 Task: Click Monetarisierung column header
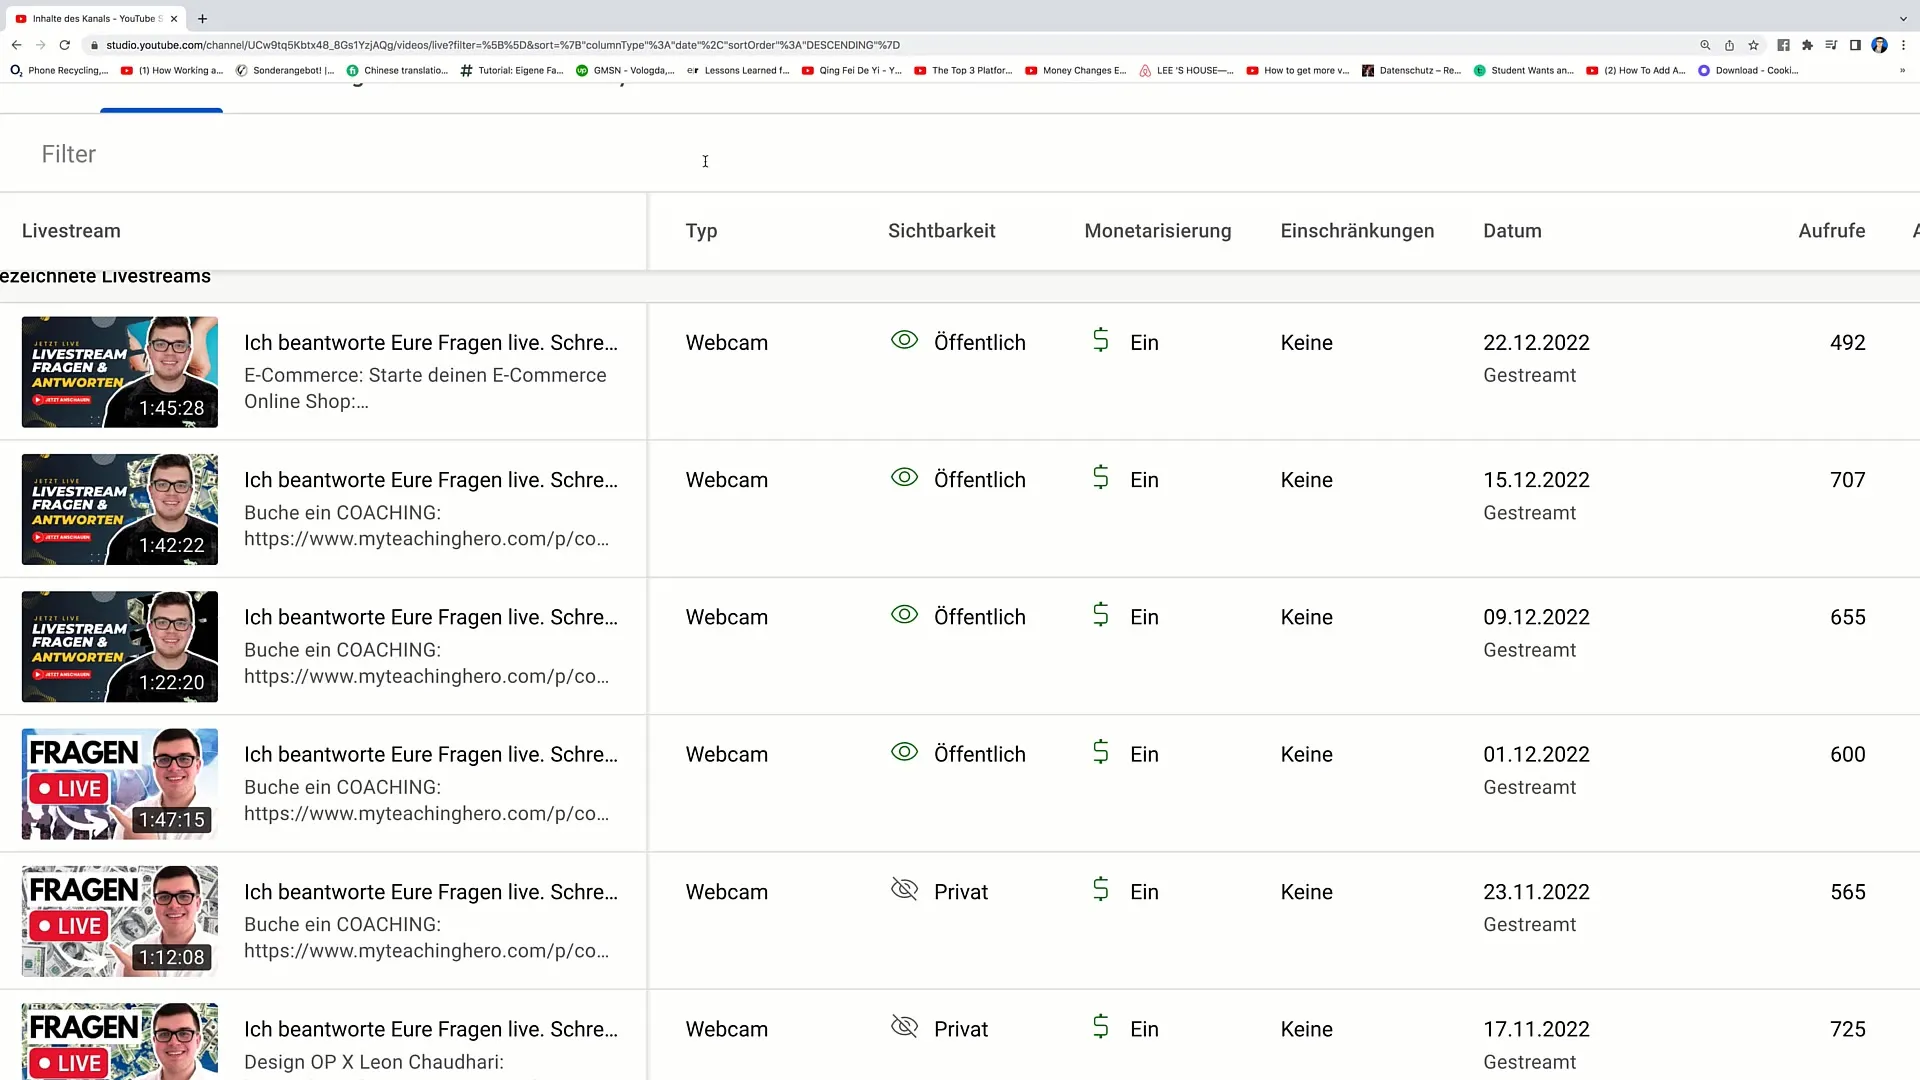[1156, 229]
